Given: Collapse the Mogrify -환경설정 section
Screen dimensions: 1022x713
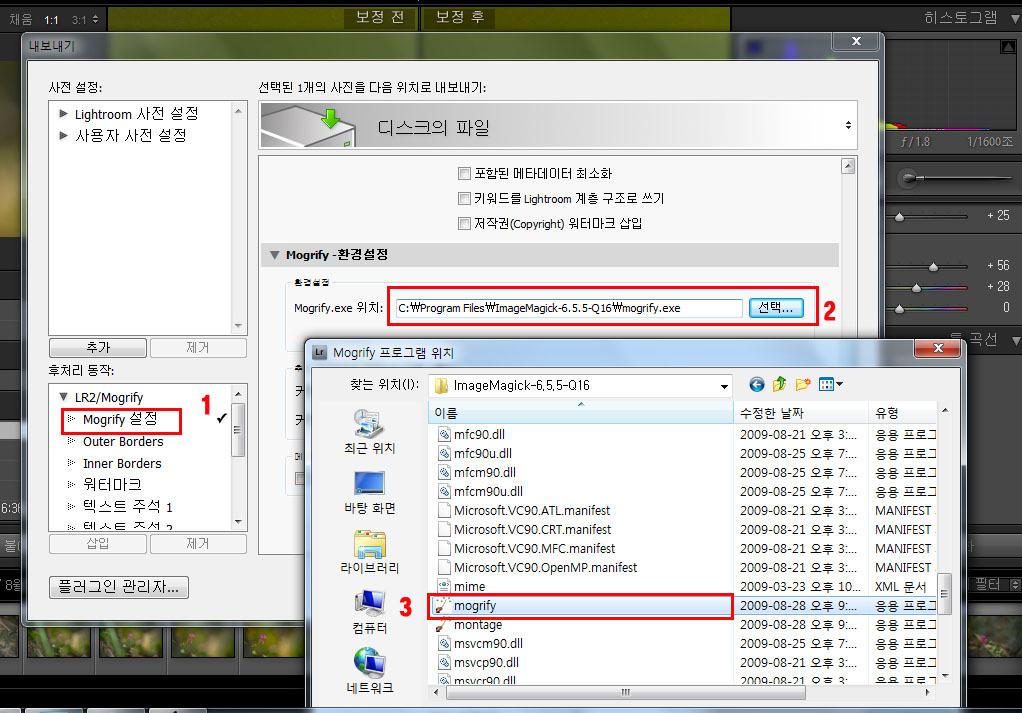Looking at the screenshot, I should pyautogui.click(x=275, y=255).
